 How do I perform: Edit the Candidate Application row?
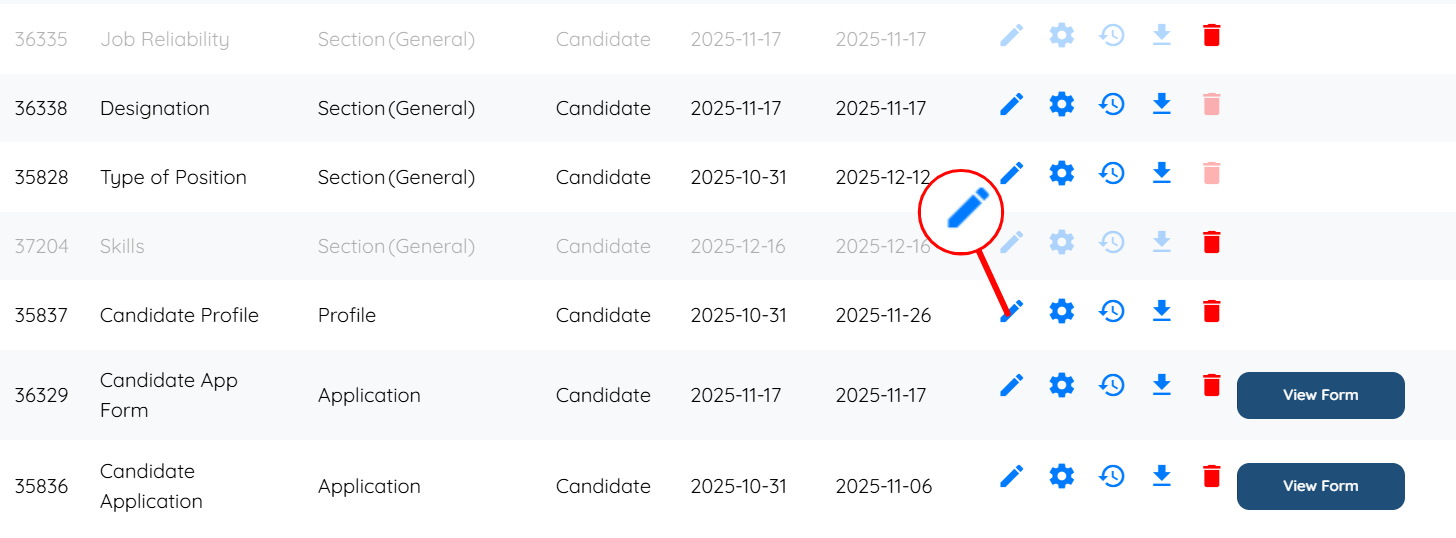1012,476
